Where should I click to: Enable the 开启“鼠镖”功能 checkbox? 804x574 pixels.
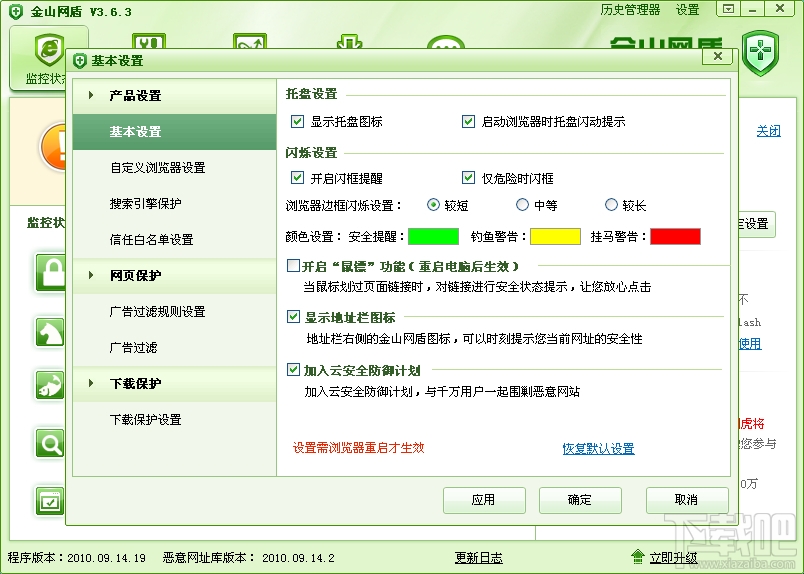pyautogui.click(x=293, y=266)
